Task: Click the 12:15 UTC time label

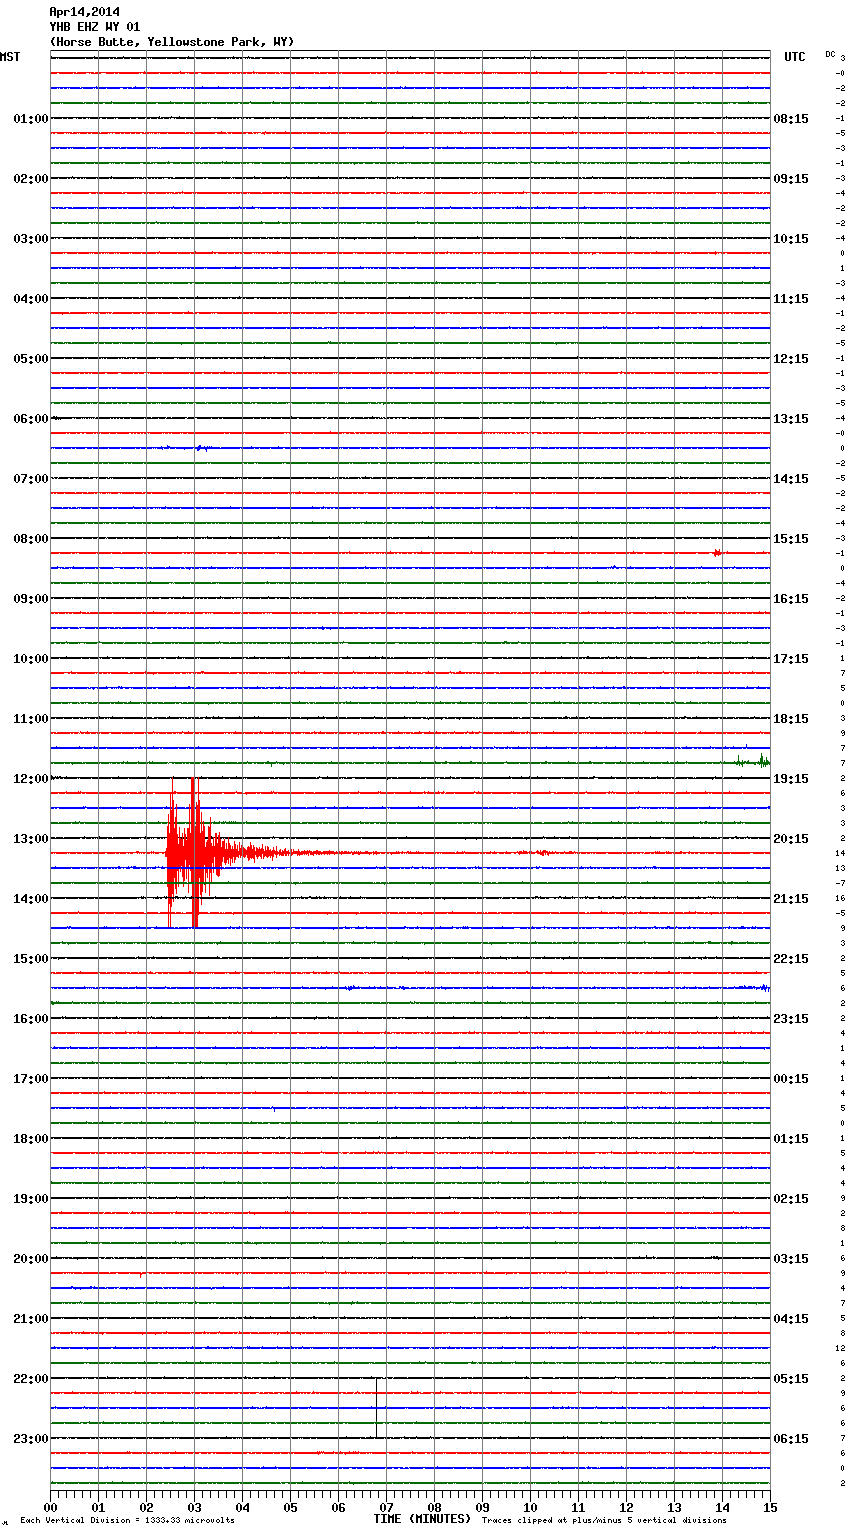Action: coord(791,359)
